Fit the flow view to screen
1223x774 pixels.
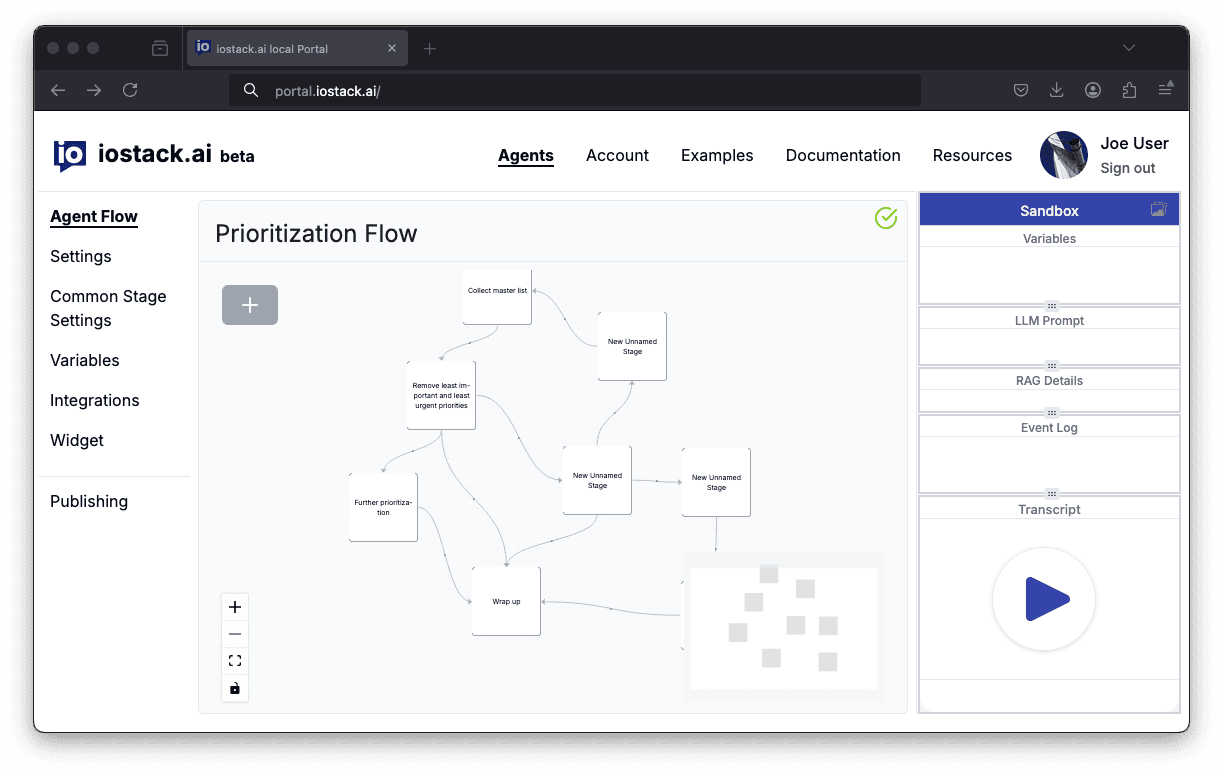tap(235, 661)
